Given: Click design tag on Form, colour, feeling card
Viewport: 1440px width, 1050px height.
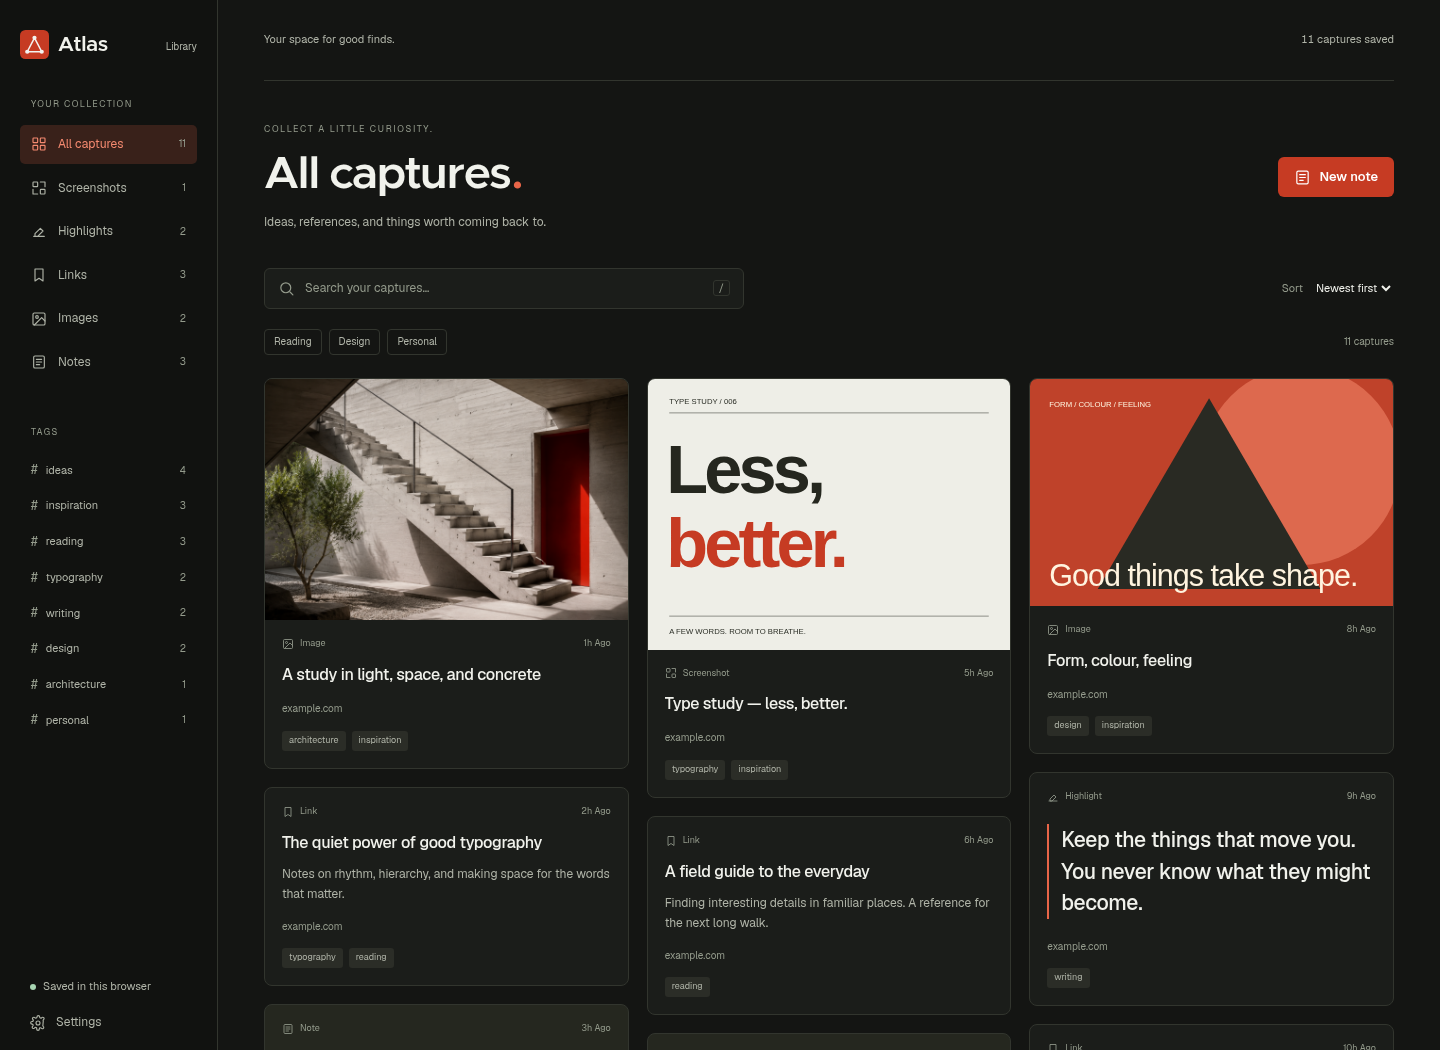Looking at the screenshot, I should 1068,726.
